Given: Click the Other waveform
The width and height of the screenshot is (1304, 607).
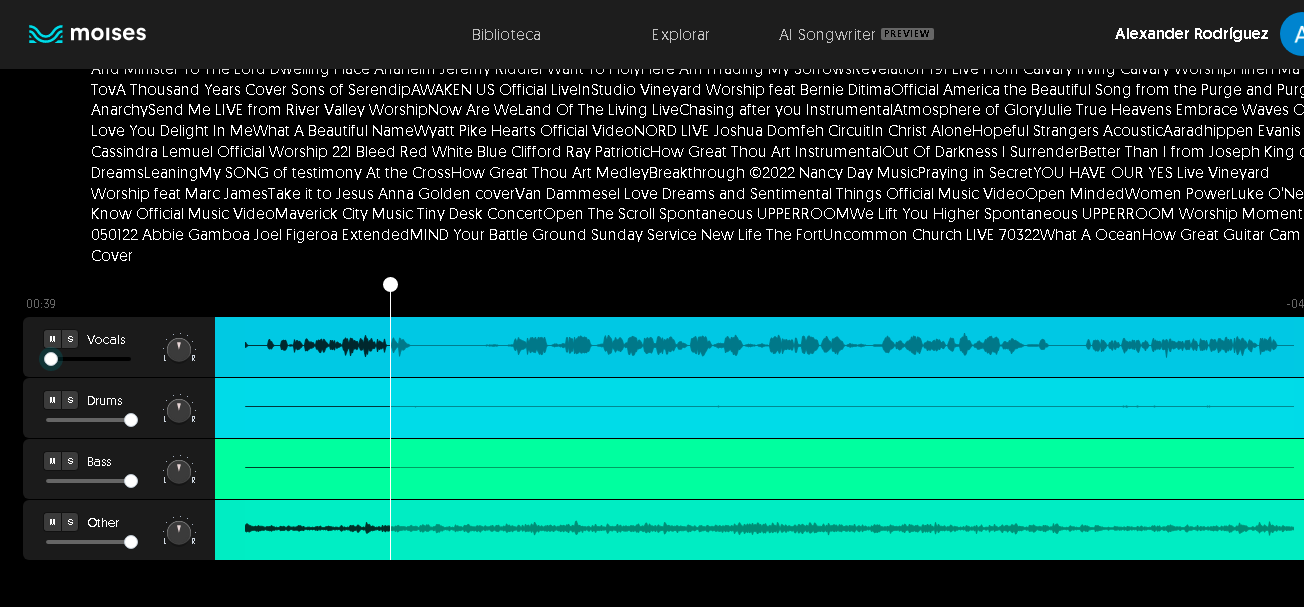Looking at the screenshot, I should click(x=759, y=530).
